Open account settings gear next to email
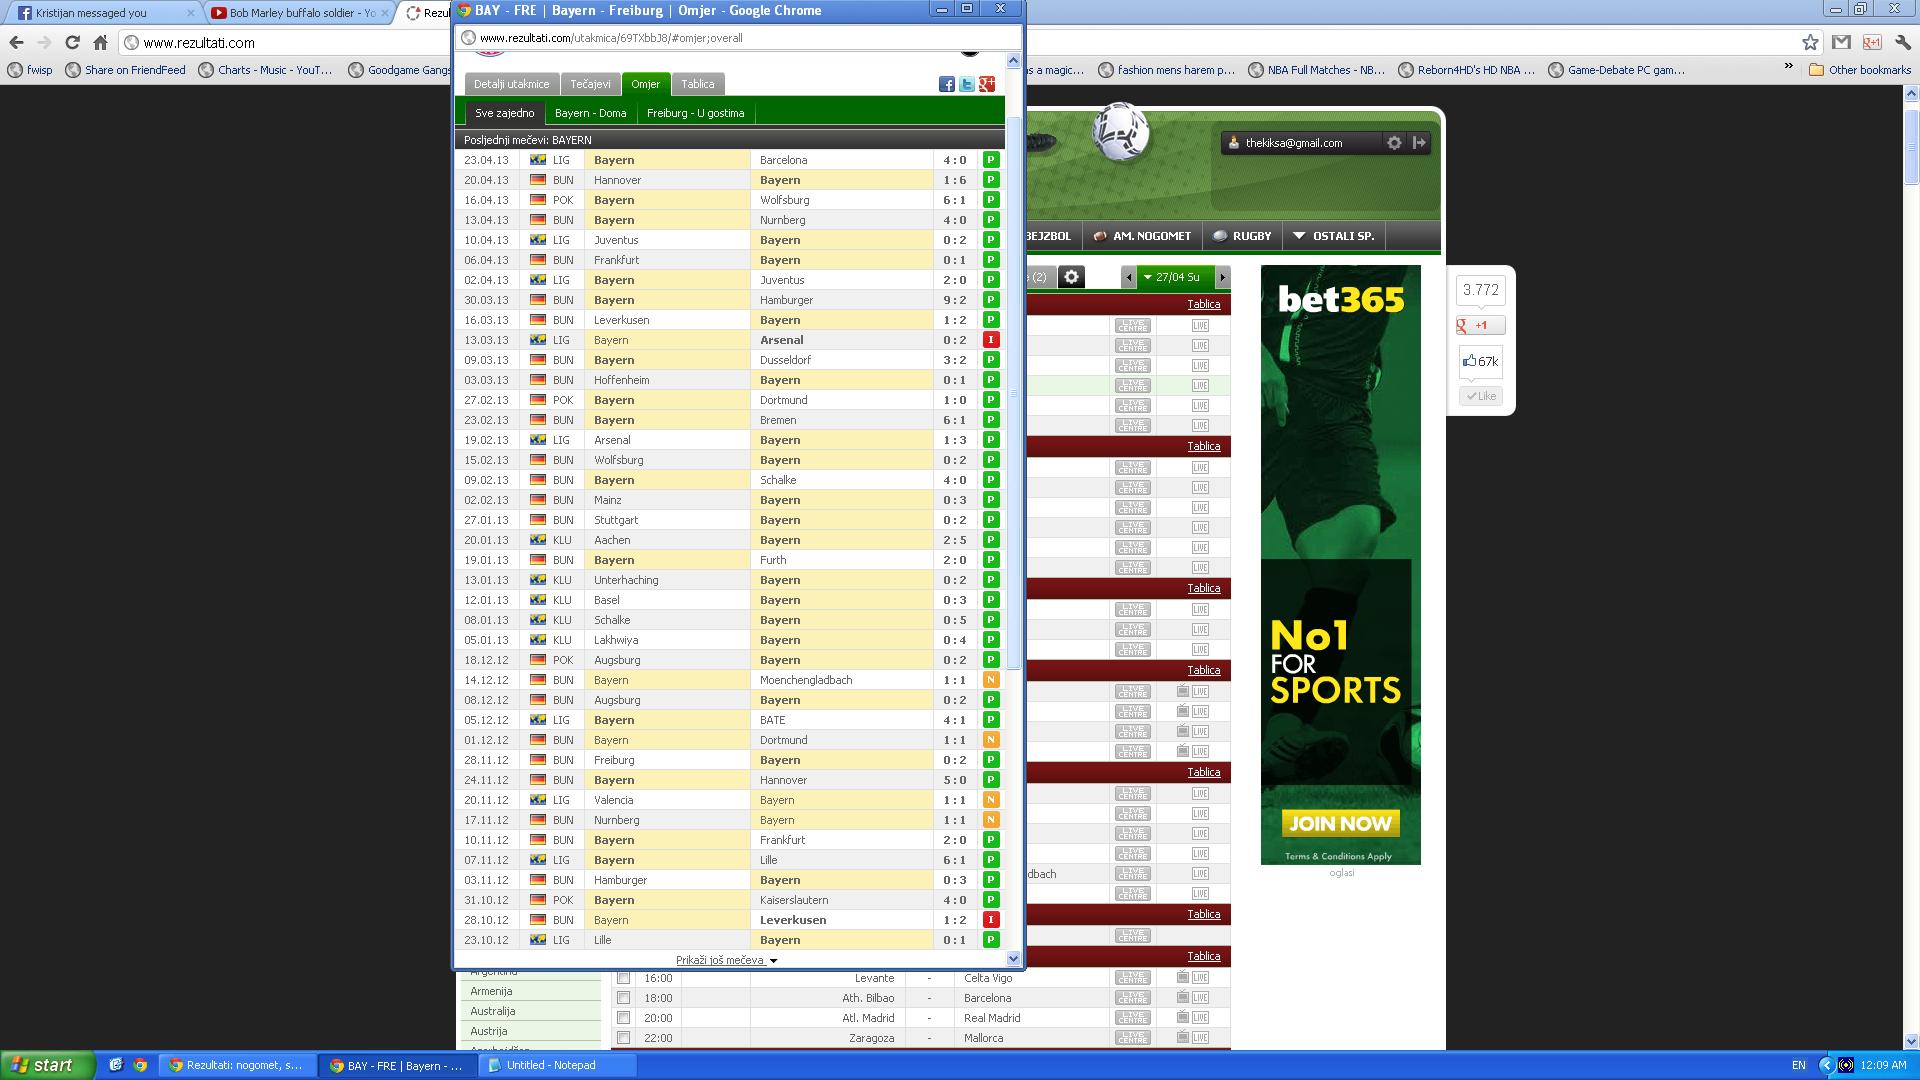This screenshot has height=1080, width=1920. pos(1394,143)
